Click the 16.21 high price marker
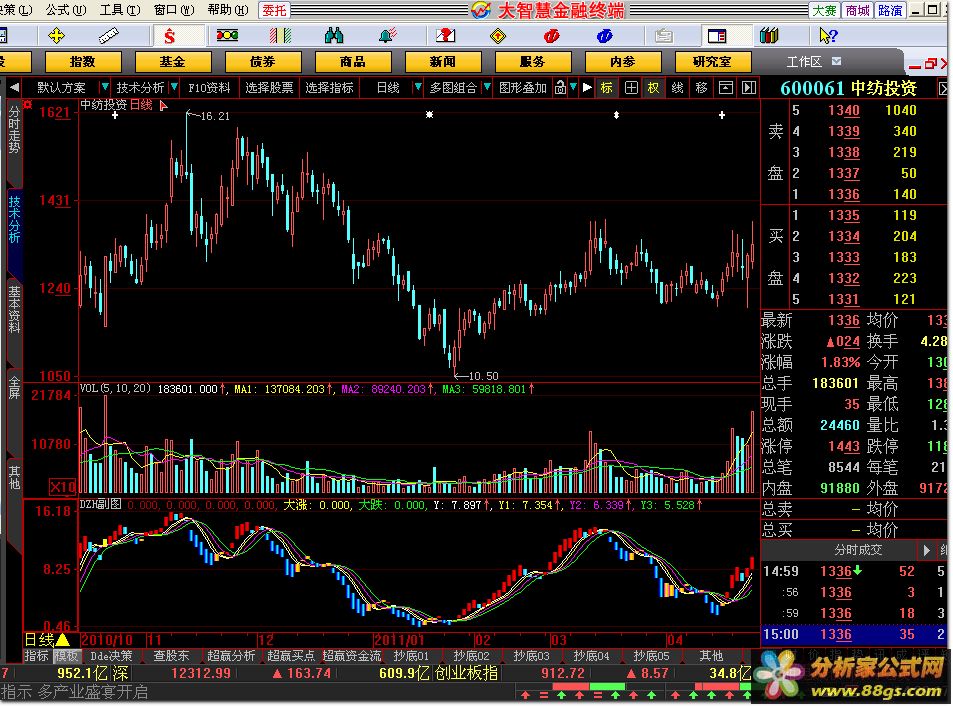 [x=215, y=116]
